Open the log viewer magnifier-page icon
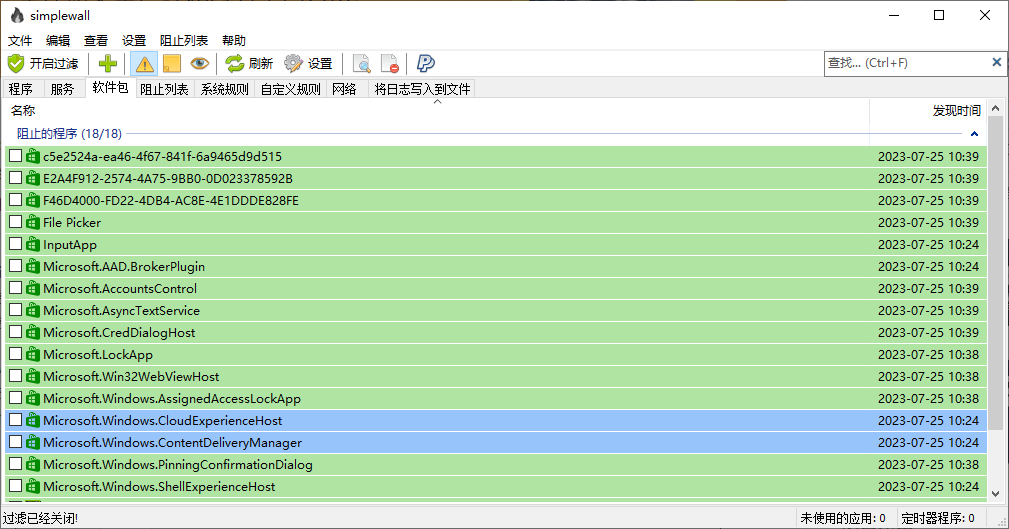The image size is (1009, 529). [362, 64]
